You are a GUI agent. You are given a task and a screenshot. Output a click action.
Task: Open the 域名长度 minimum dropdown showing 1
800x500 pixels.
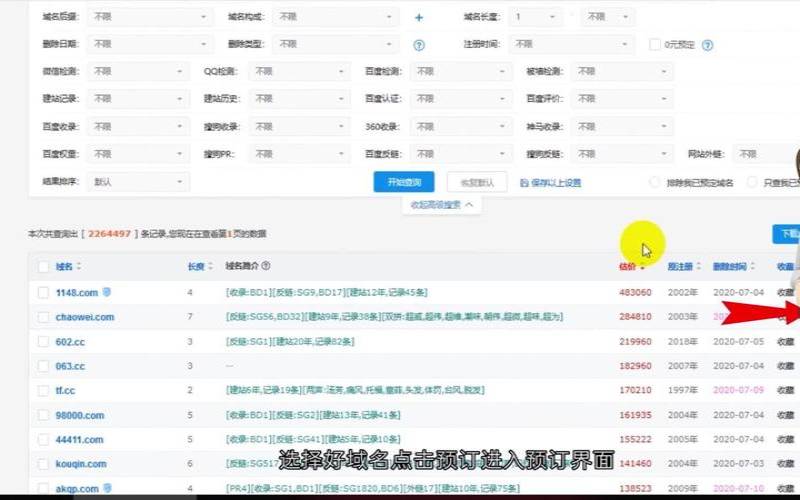(x=535, y=17)
